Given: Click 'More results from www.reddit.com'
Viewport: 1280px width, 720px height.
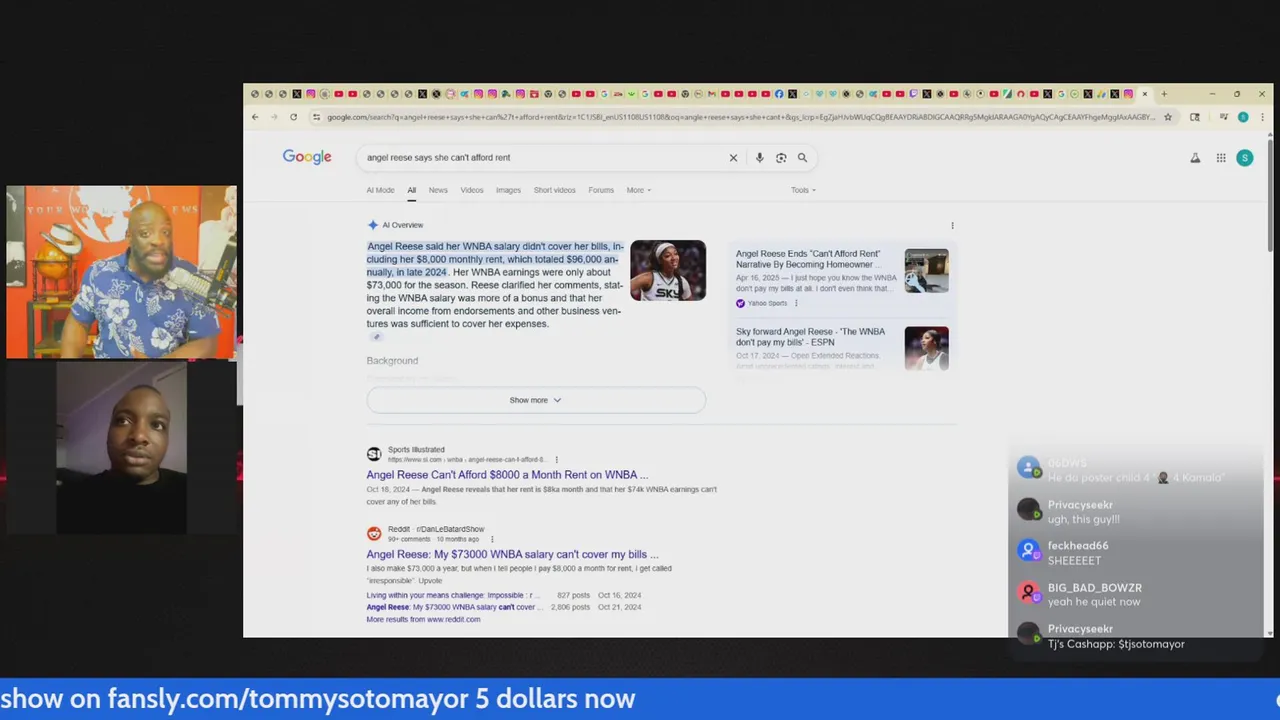Looking at the screenshot, I should pyautogui.click(x=423, y=619).
